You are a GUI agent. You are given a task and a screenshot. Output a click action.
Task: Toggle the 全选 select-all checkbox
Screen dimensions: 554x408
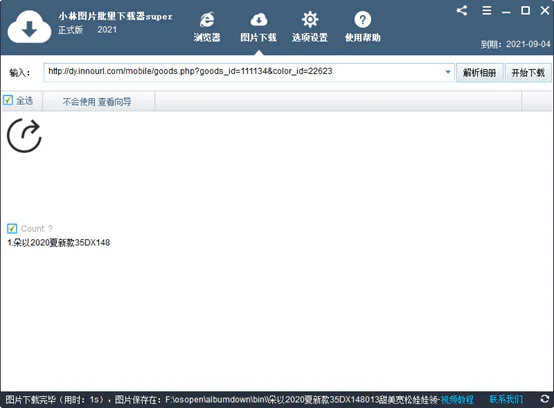click(8, 100)
